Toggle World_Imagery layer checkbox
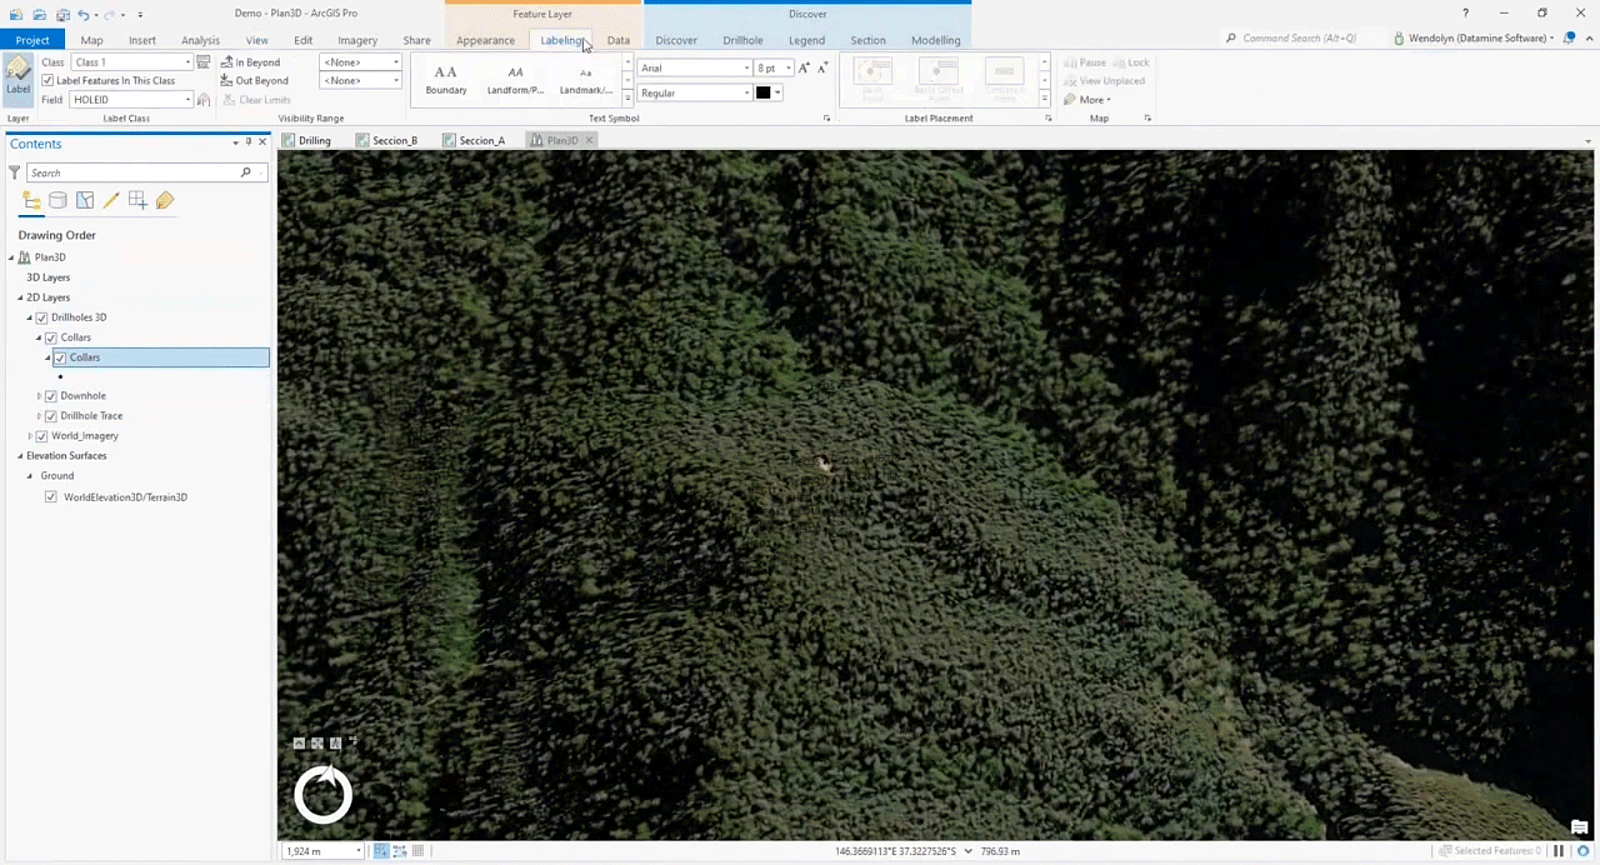1600x865 pixels. click(42, 436)
